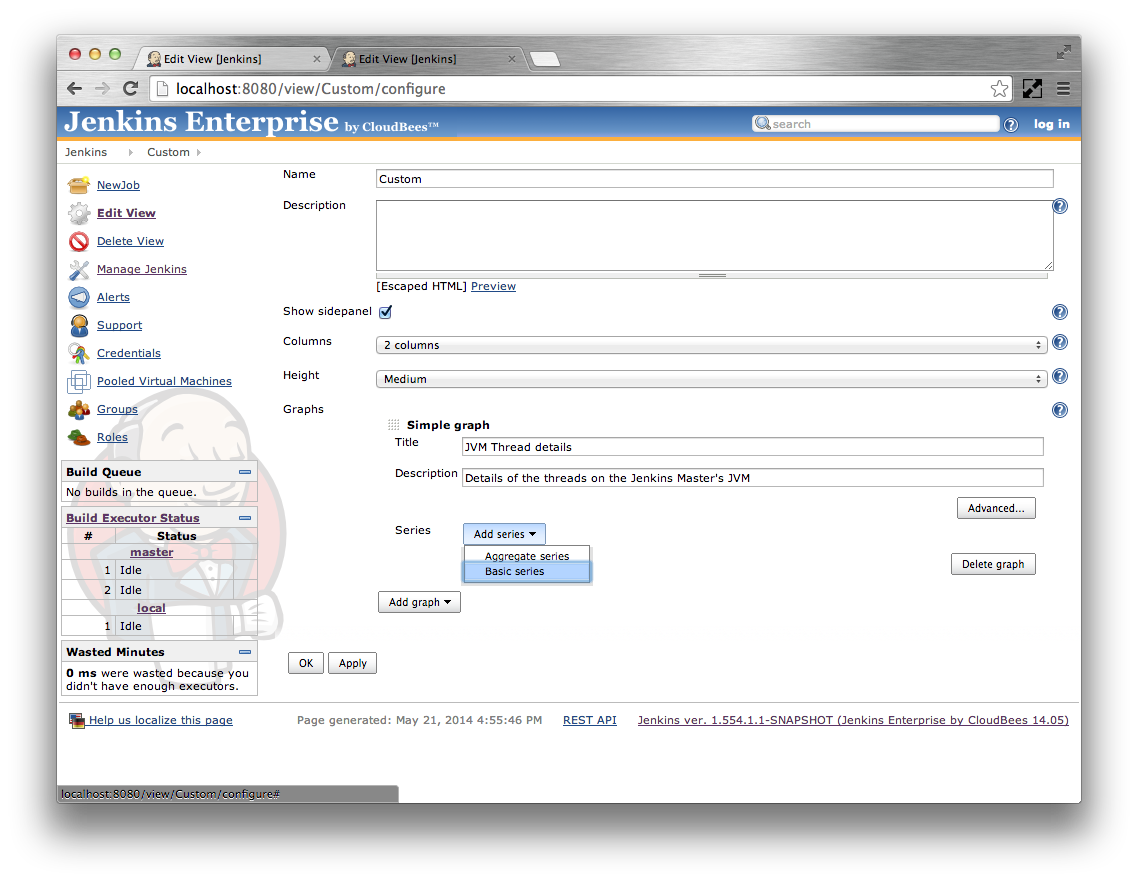1138x882 pixels.
Task: Click the browser fullscreen extension icon
Action: pyautogui.click(x=1032, y=89)
